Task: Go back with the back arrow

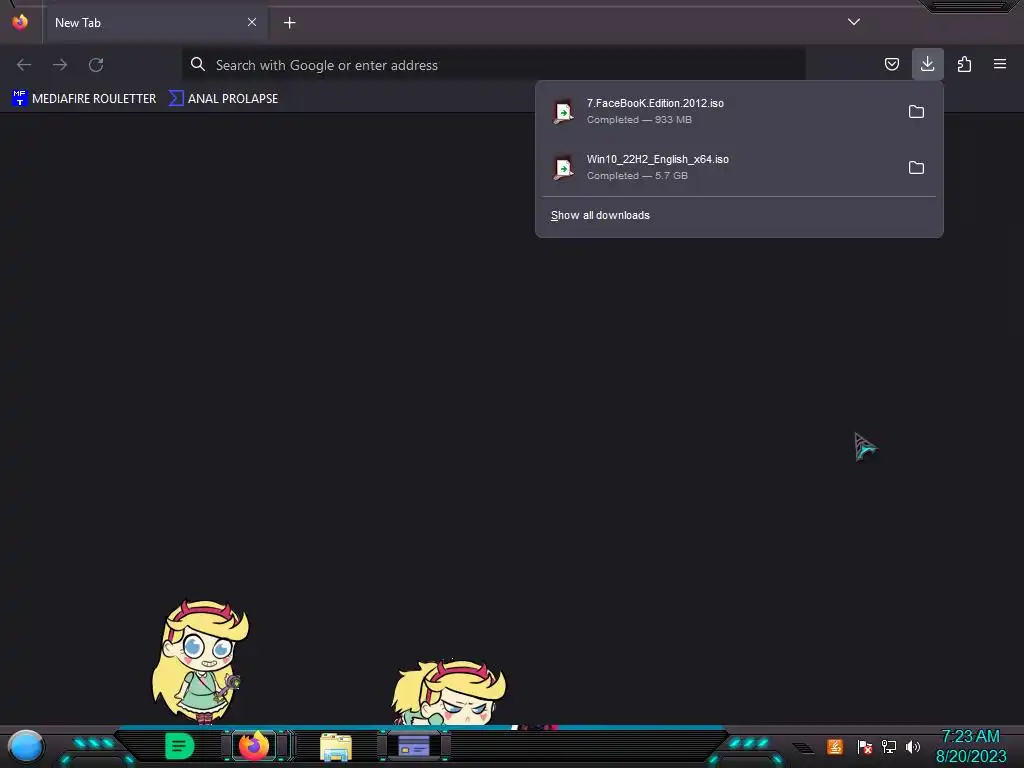Action: 24,65
